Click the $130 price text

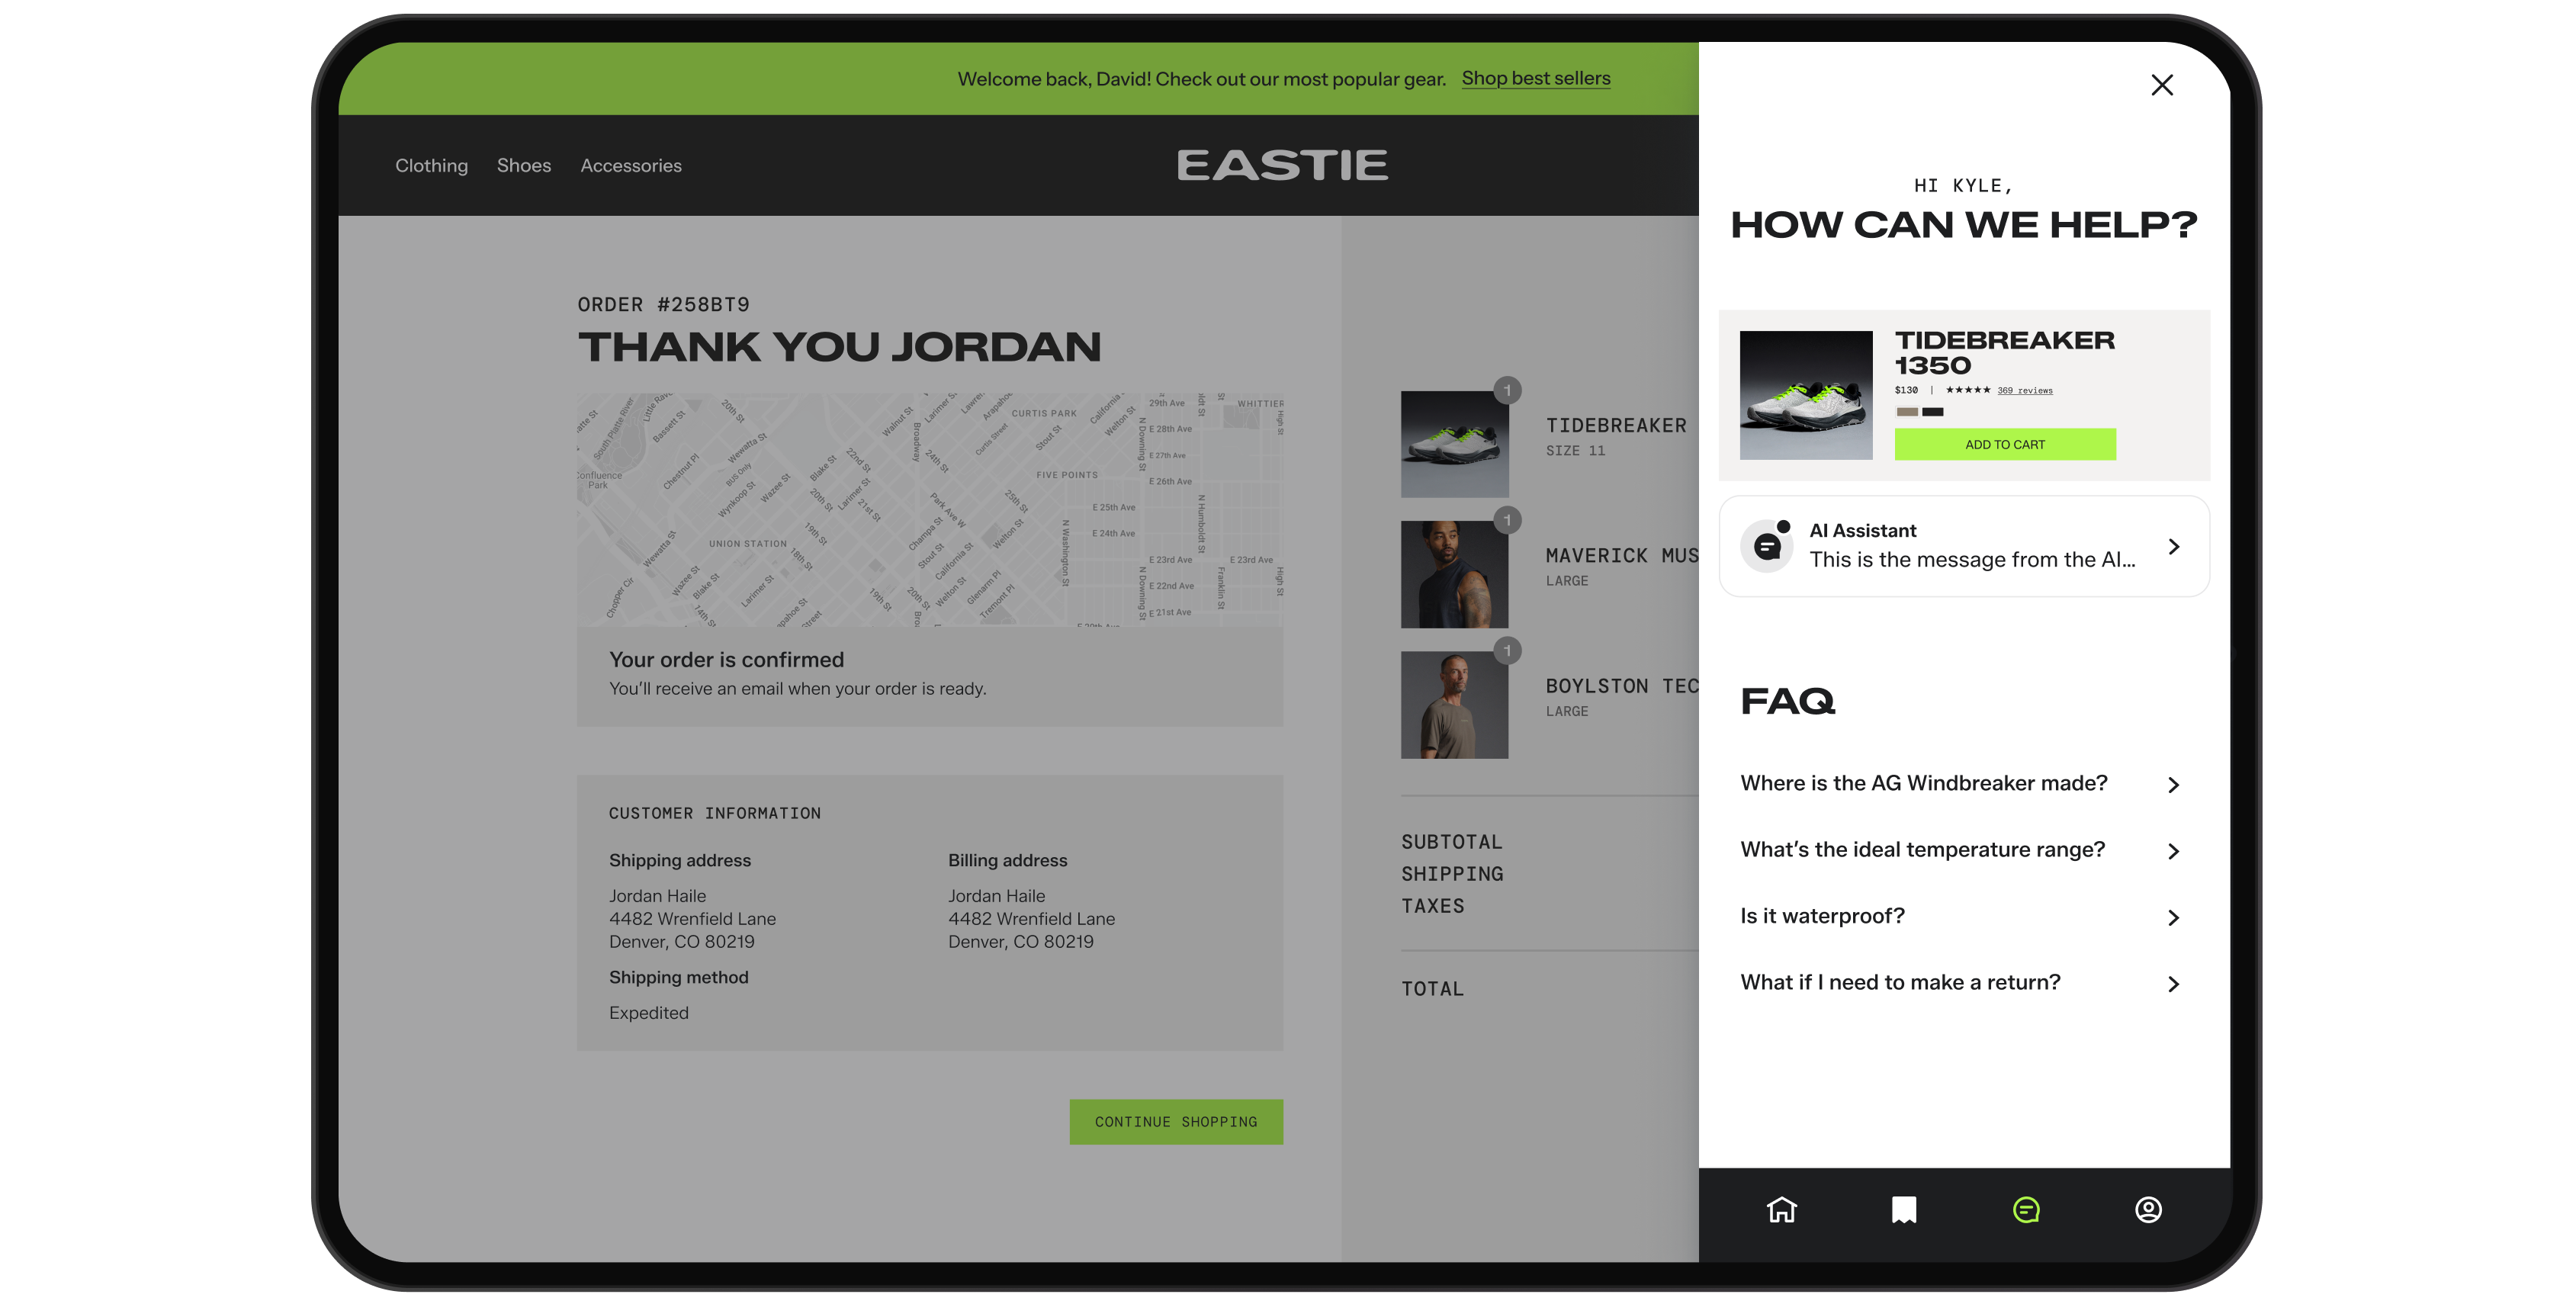[x=1906, y=390]
